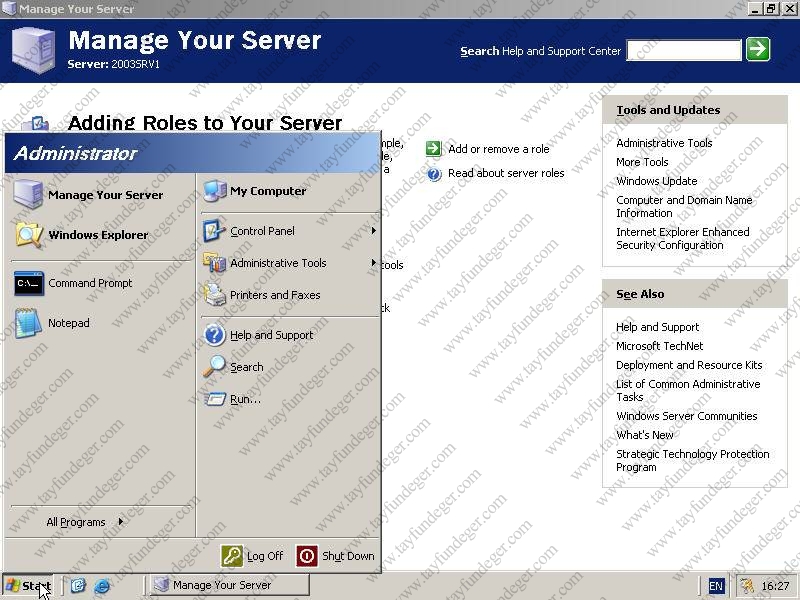Click the Manage Your Server icon in Start menu
Image resolution: width=800 pixels, height=600 pixels.
point(28,194)
